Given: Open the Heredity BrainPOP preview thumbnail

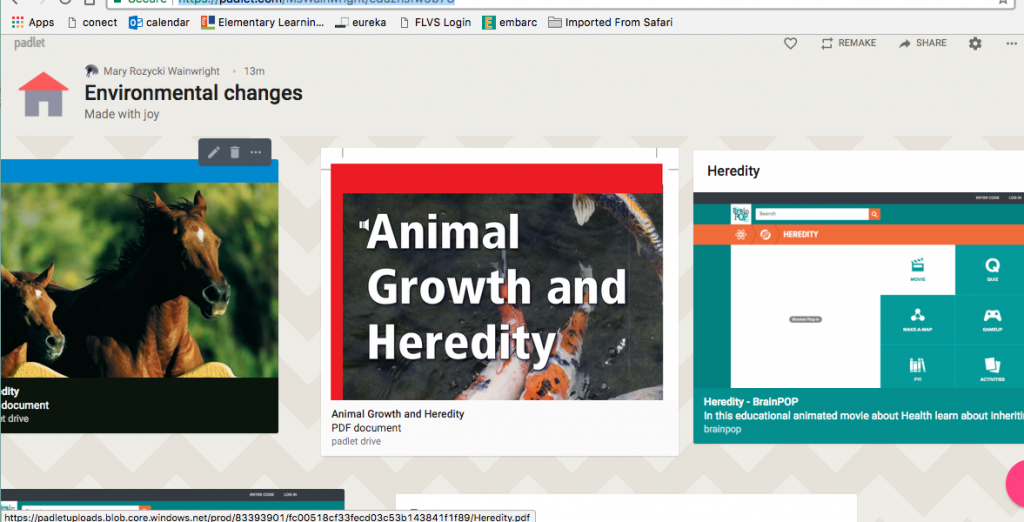Looking at the screenshot, I should click(858, 290).
